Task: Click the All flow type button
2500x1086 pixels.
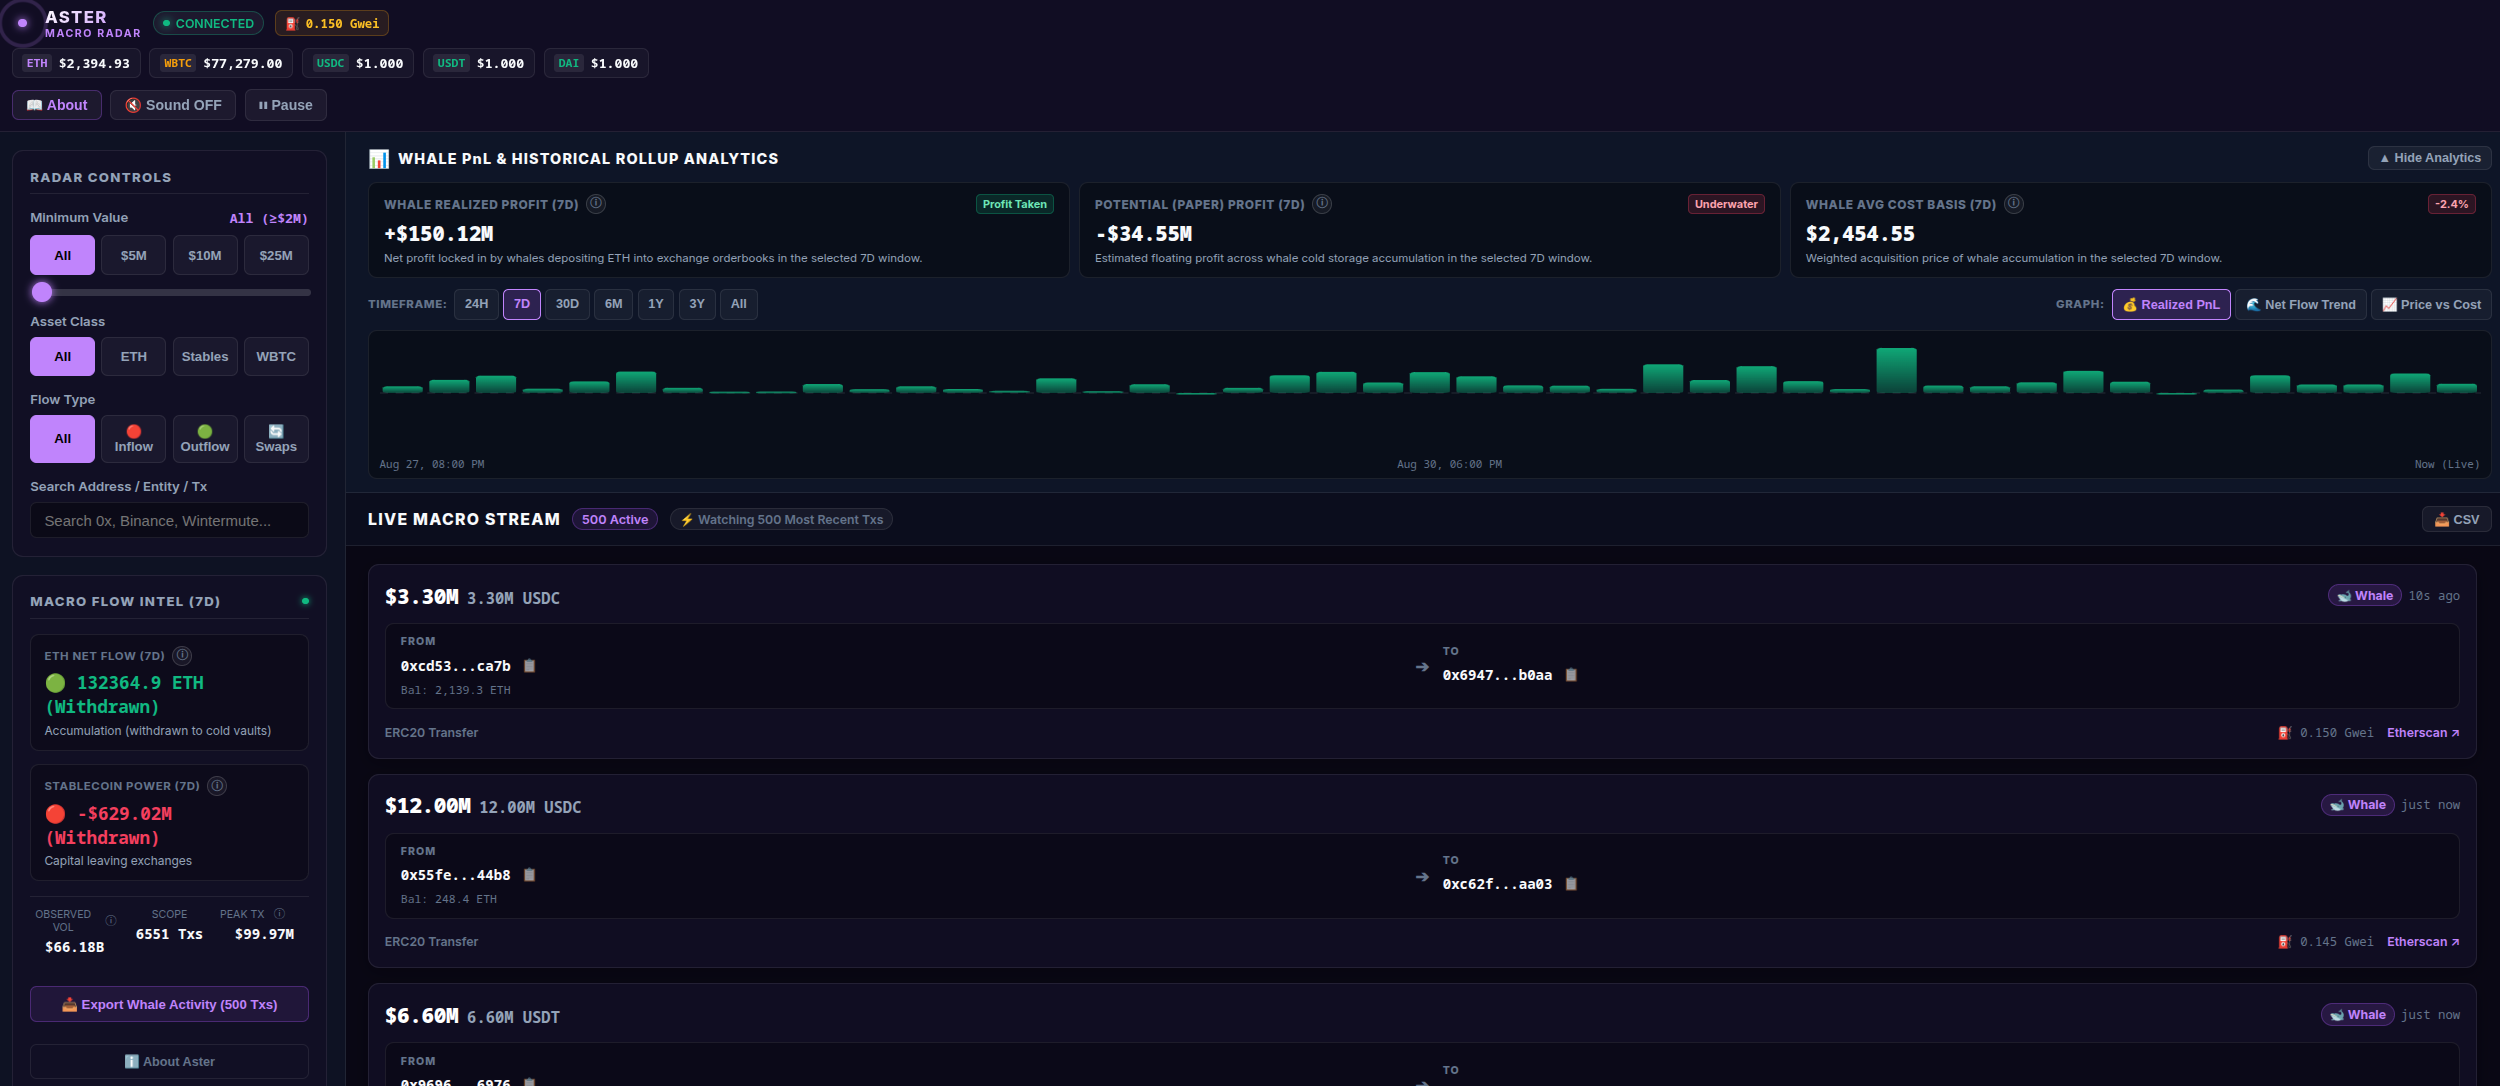Action: click(62, 439)
